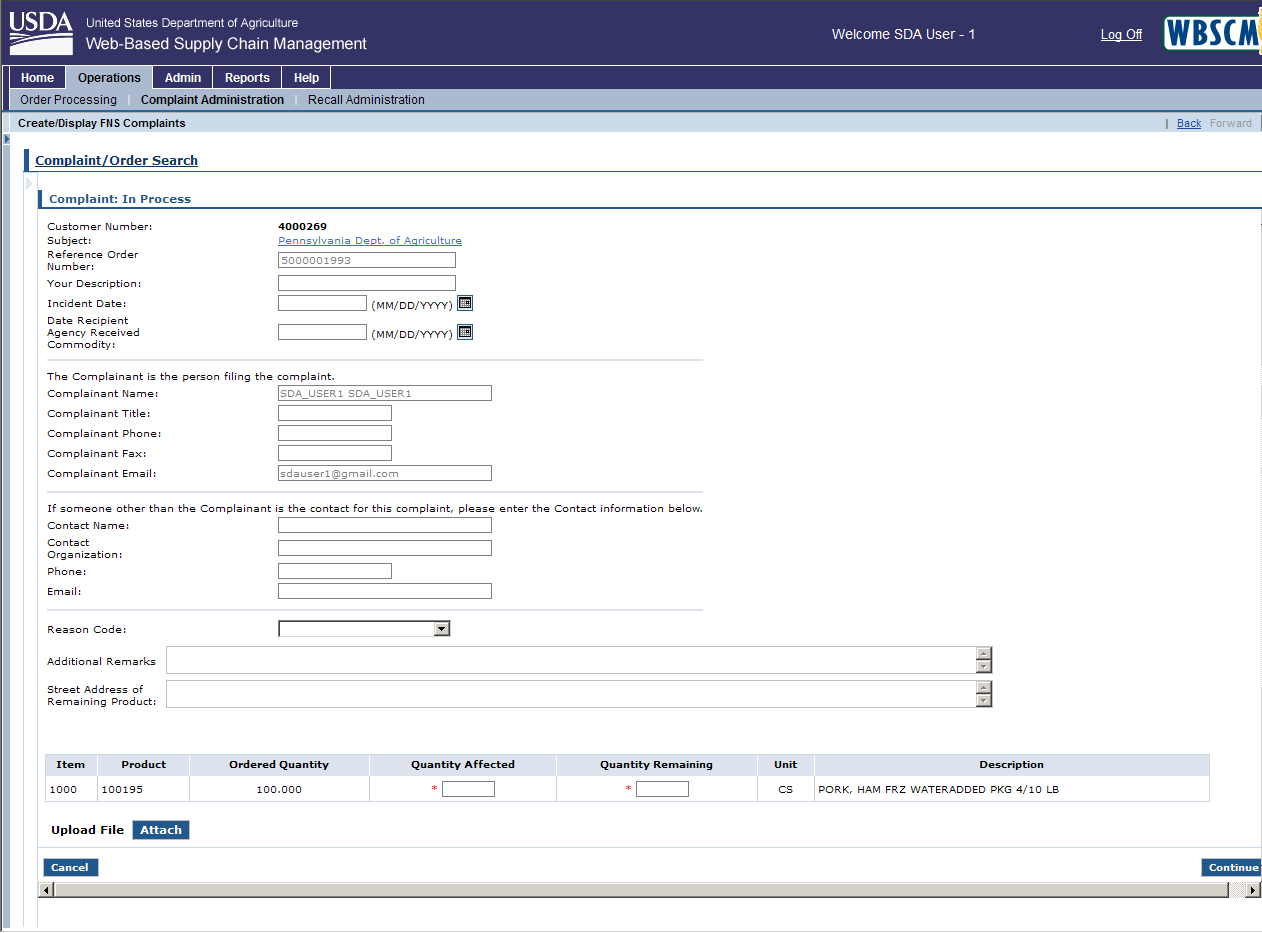
Task: Expand the Reason Code dropdown
Action: [x=441, y=629]
